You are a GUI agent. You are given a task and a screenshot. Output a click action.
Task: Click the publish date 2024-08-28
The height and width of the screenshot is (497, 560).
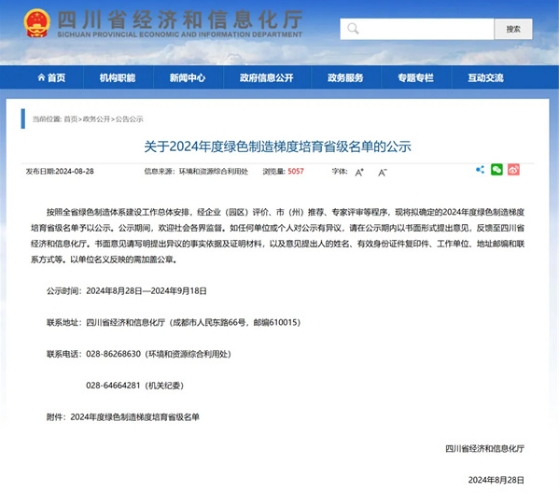[75, 171]
